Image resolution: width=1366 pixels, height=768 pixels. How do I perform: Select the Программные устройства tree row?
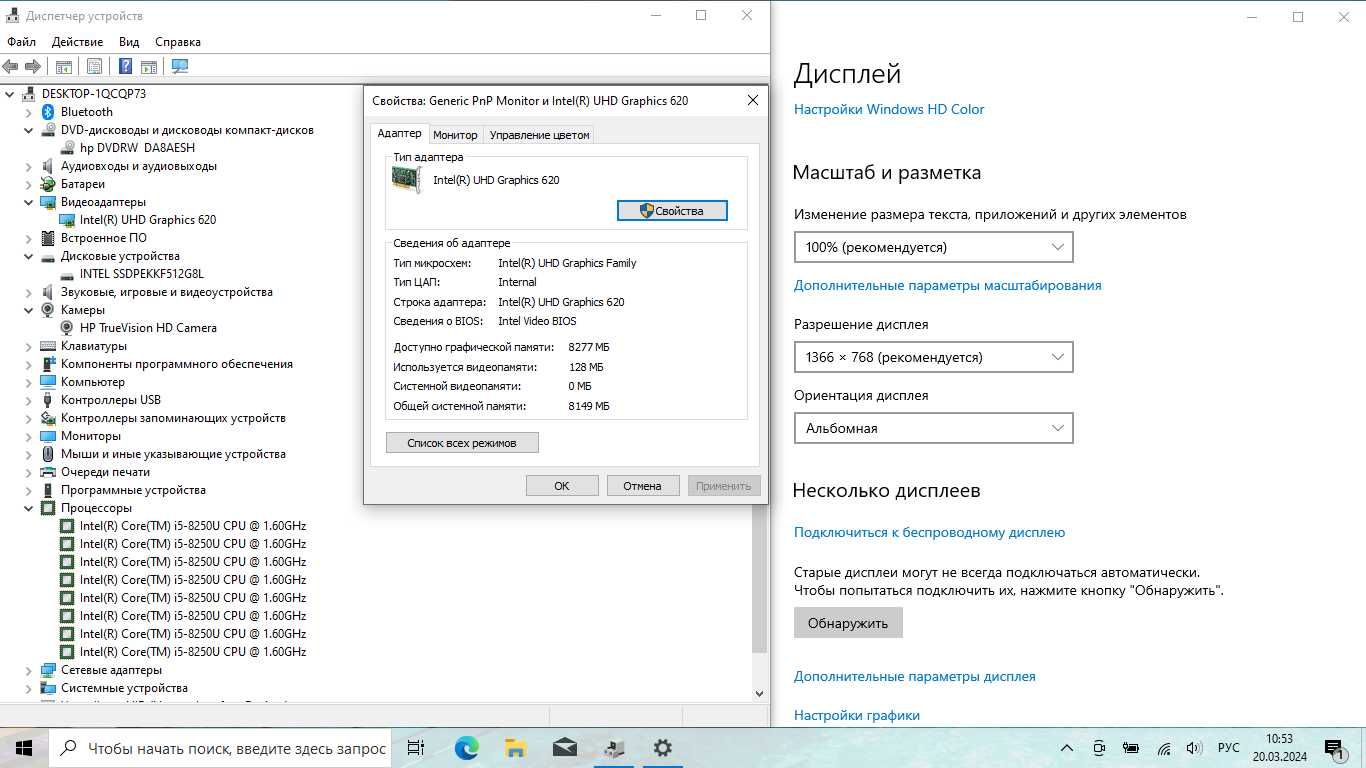(133, 490)
